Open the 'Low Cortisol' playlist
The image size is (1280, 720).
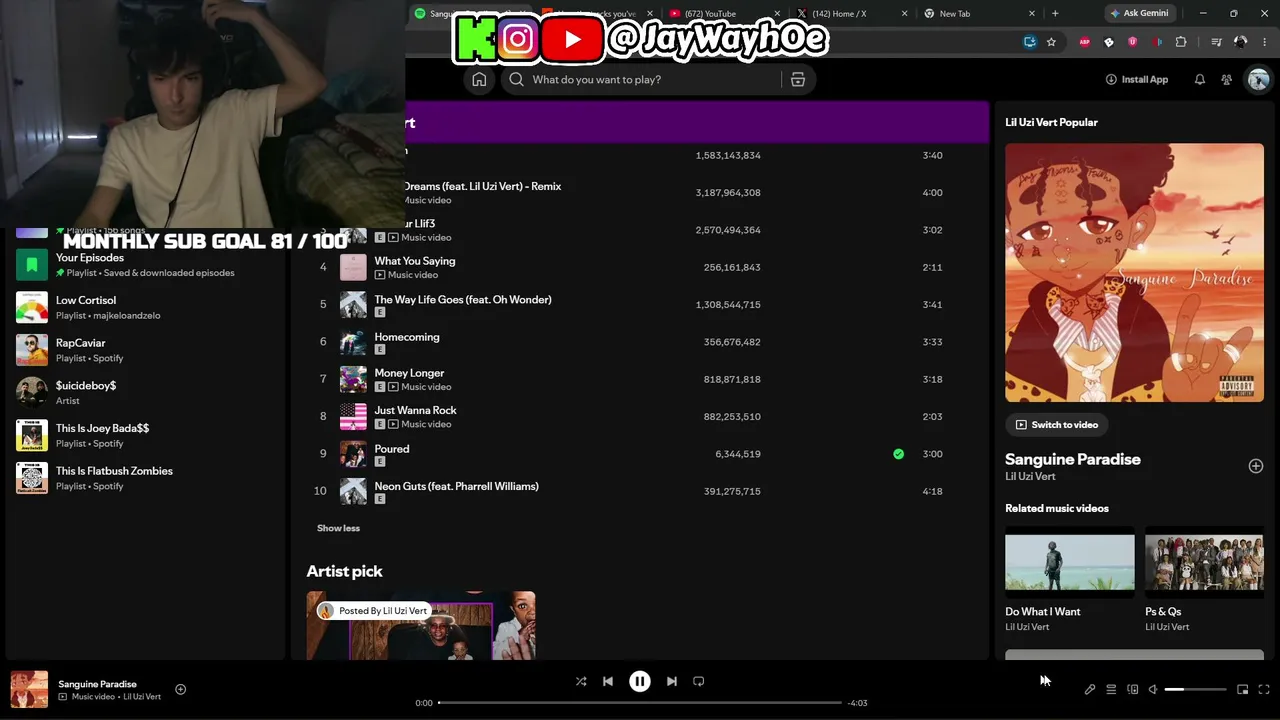click(146, 307)
